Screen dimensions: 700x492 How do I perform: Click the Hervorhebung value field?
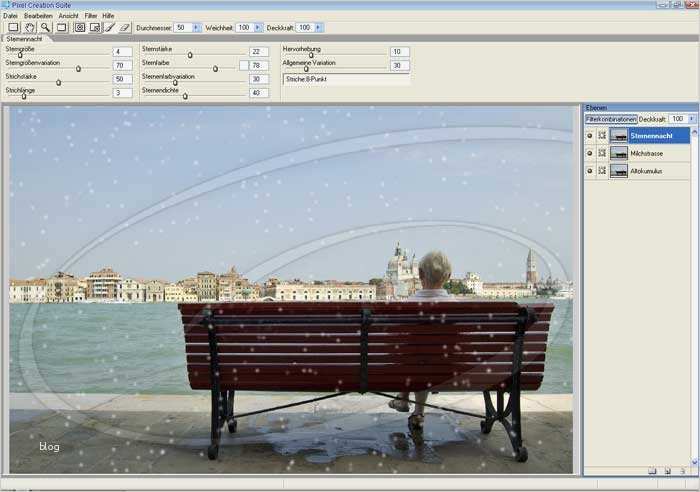click(400, 52)
